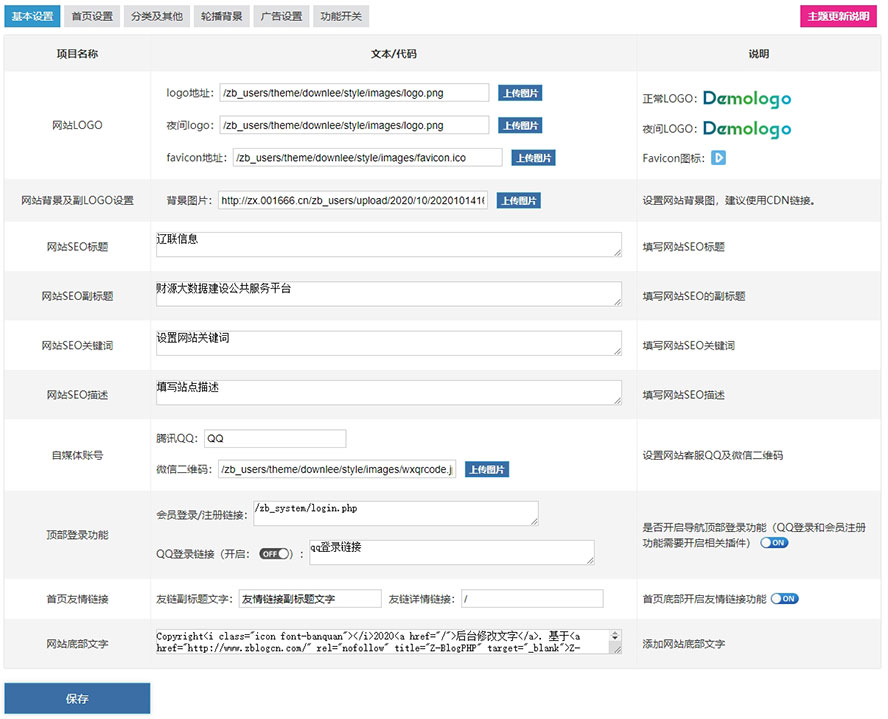This screenshot has height=719, width=888.
Task: Click the 主题更新说明 button
Action: click(838, 17)
